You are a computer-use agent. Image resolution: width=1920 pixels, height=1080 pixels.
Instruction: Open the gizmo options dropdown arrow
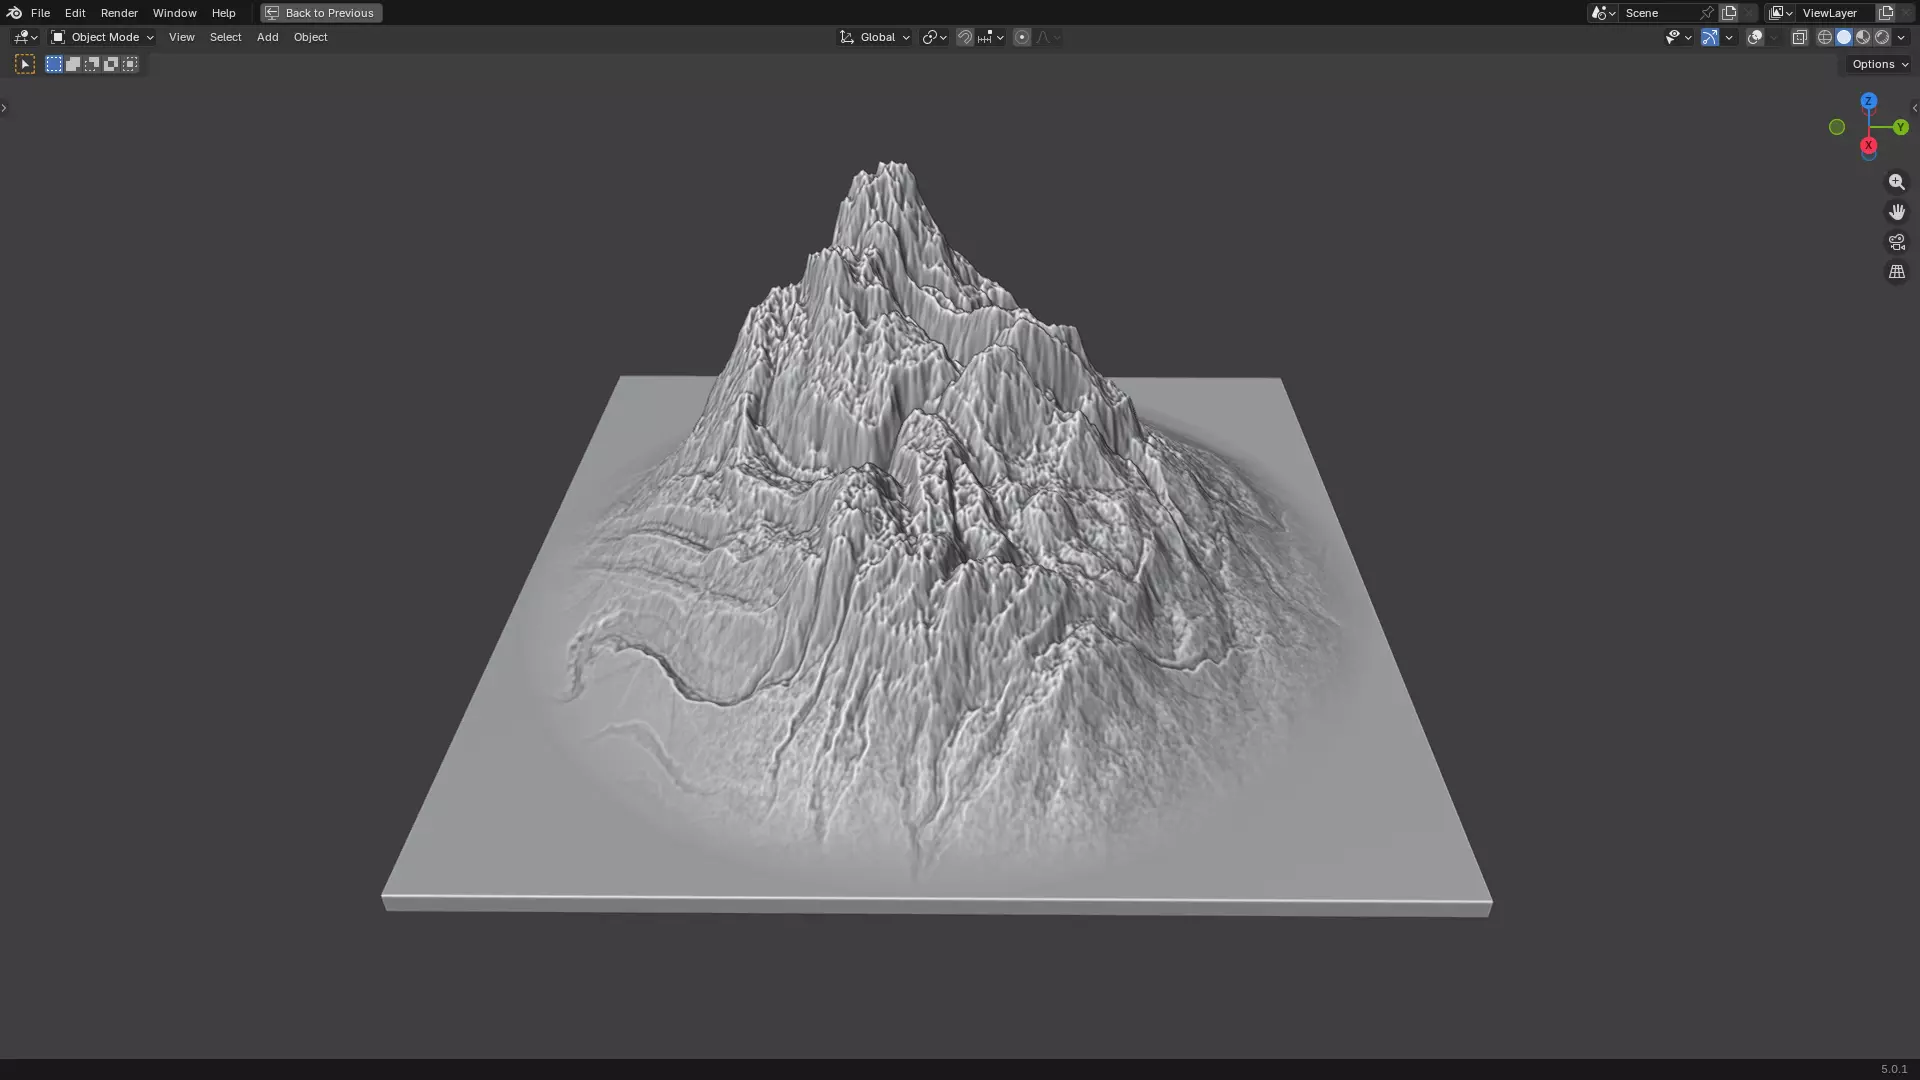(x=1729, y=37)
